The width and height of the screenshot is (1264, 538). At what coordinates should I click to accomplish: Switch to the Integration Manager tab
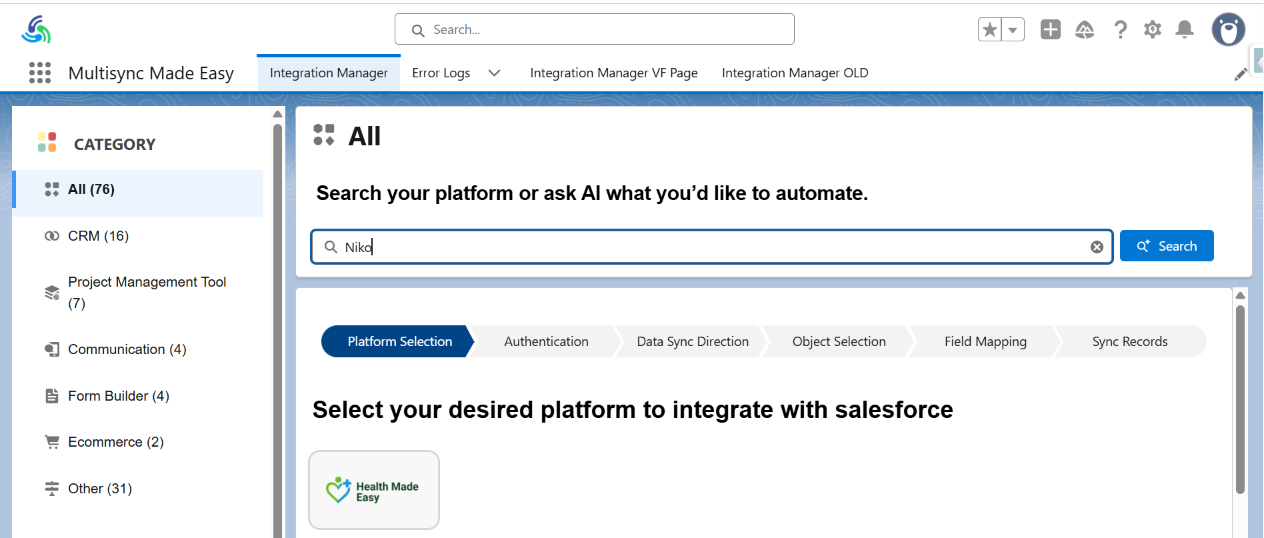pos(329,73)
